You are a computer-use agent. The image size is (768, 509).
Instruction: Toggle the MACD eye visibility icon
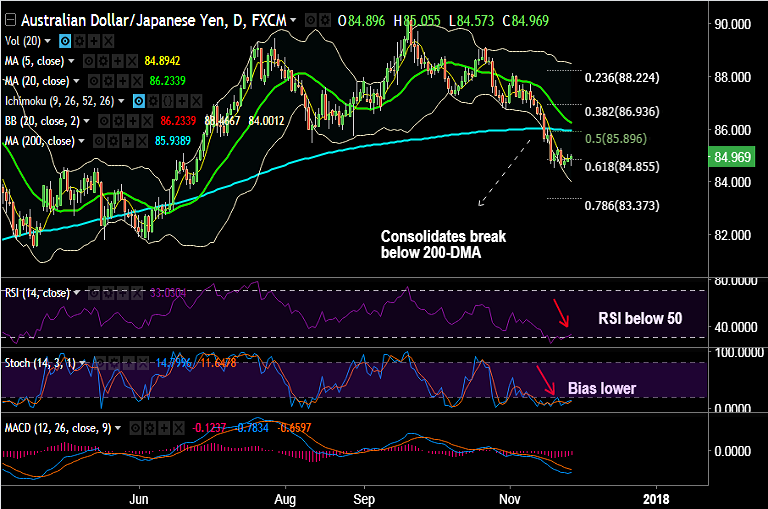[135, 428]
